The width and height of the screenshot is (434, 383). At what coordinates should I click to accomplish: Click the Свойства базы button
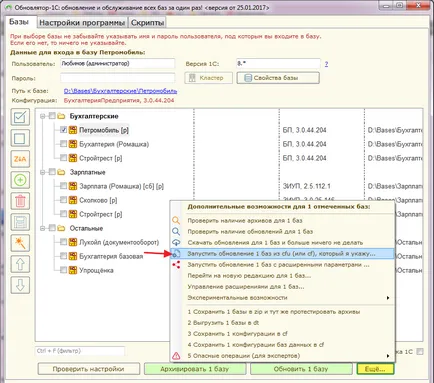(x=278, y=78)
